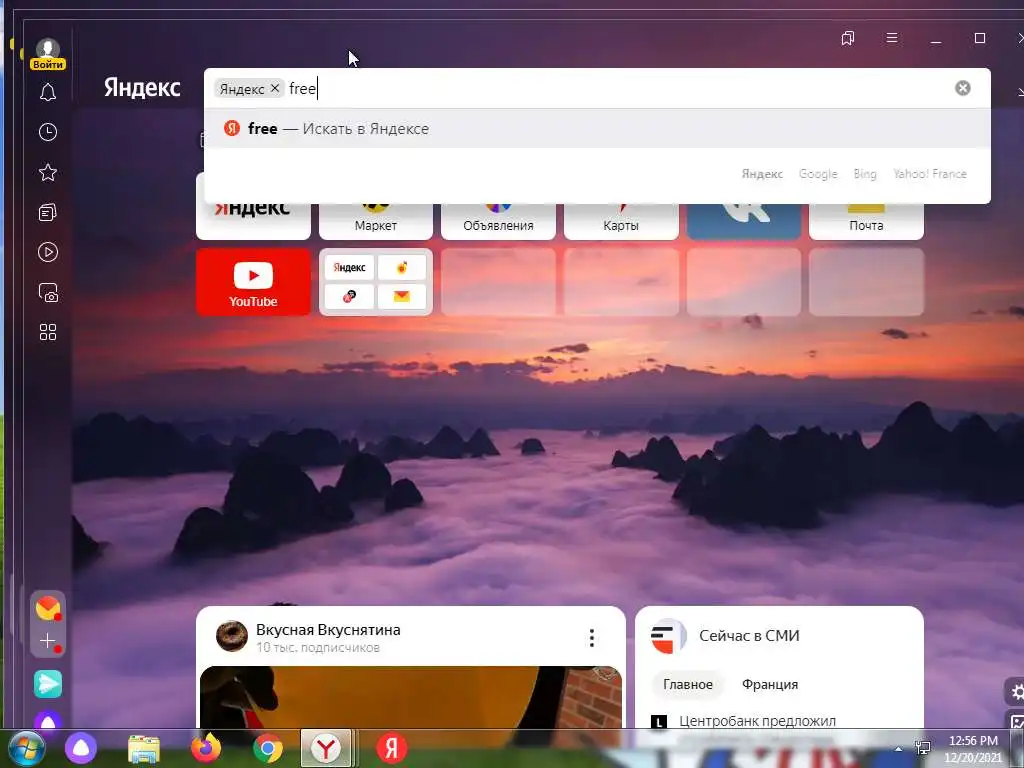Open the browser hamburger menu

click(x=891, y=38)
